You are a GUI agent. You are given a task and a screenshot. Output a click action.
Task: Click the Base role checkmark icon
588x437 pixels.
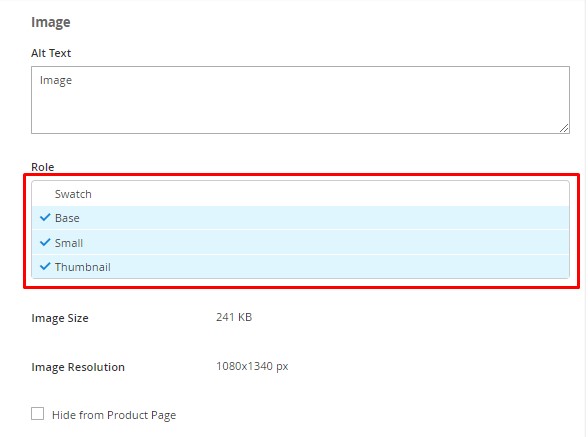pos(45,217)
